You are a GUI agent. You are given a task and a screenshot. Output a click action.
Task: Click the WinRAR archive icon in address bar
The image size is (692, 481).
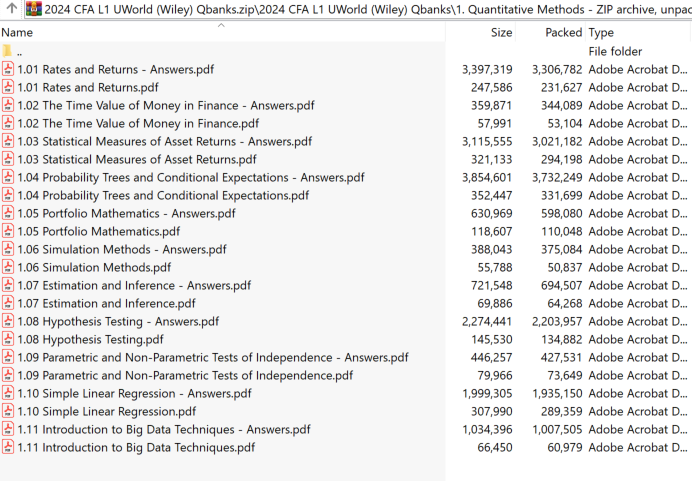point(33,9)
